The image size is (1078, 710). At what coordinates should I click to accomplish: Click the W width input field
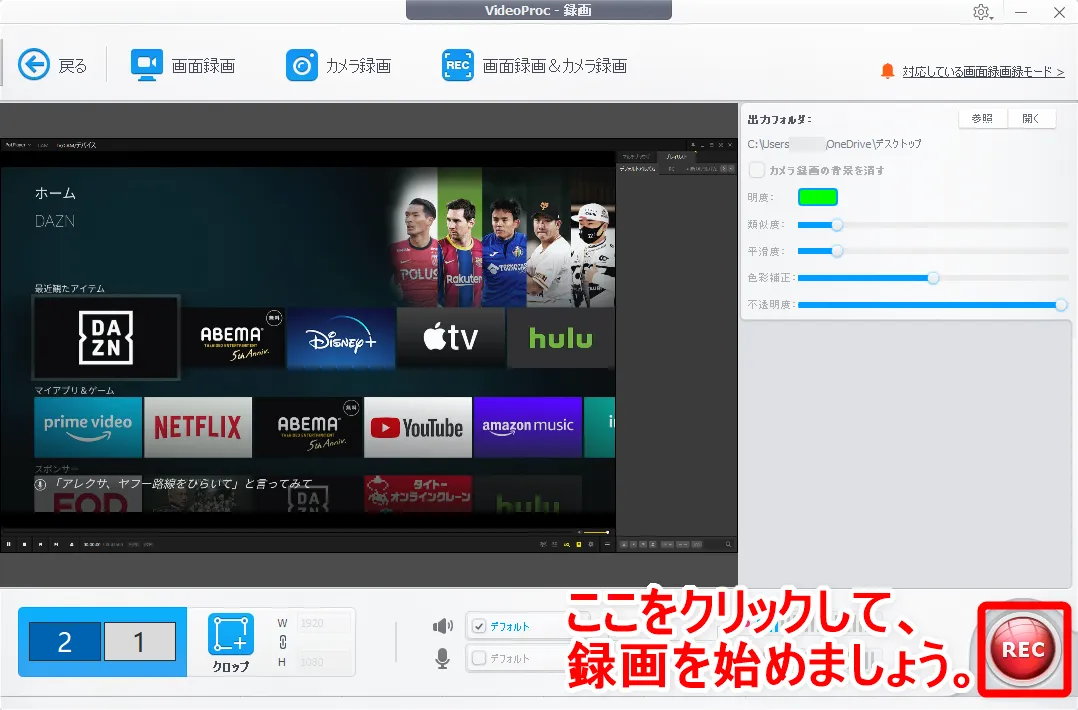pyautogui.click(x=324, y=623)
